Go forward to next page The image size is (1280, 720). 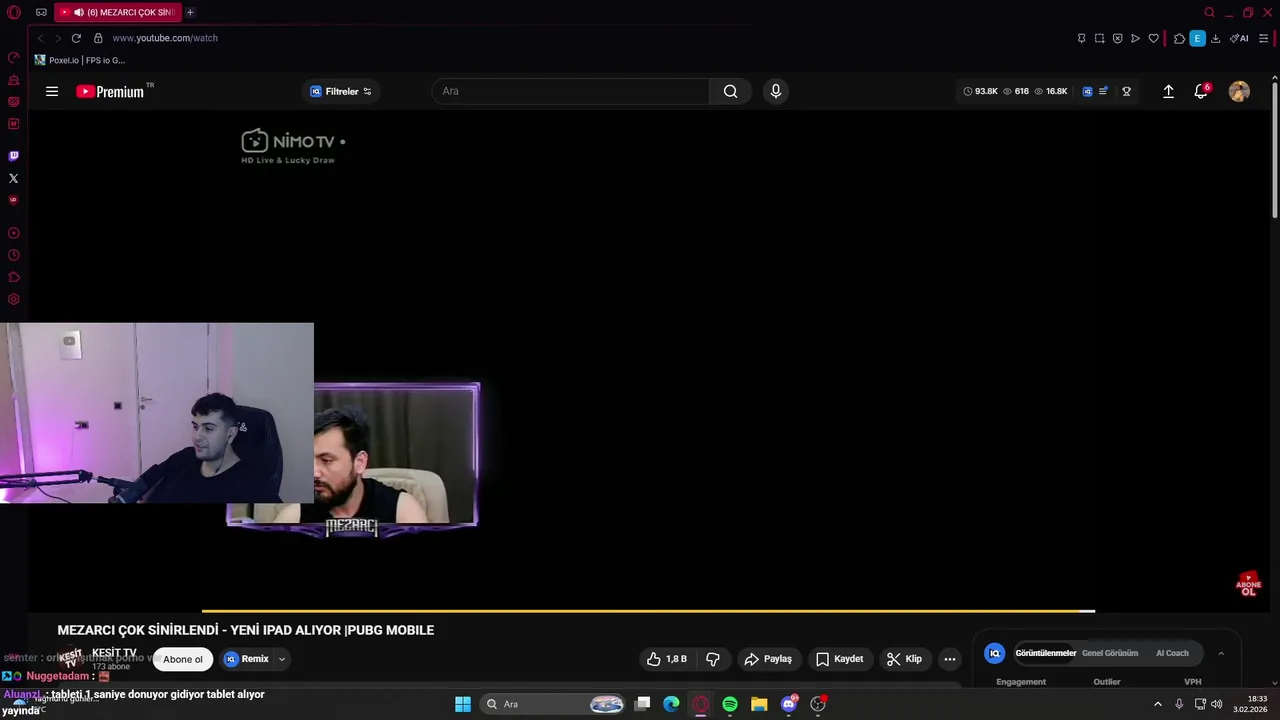tap(58, 38)
